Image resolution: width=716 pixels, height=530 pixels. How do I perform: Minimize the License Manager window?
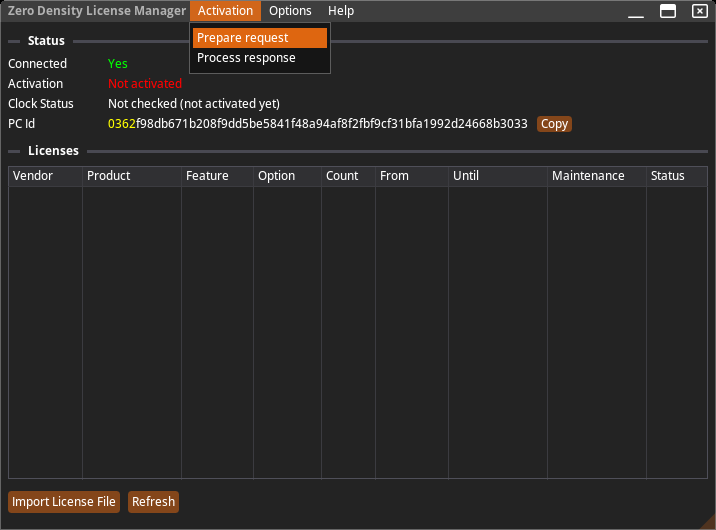(637, 11)
